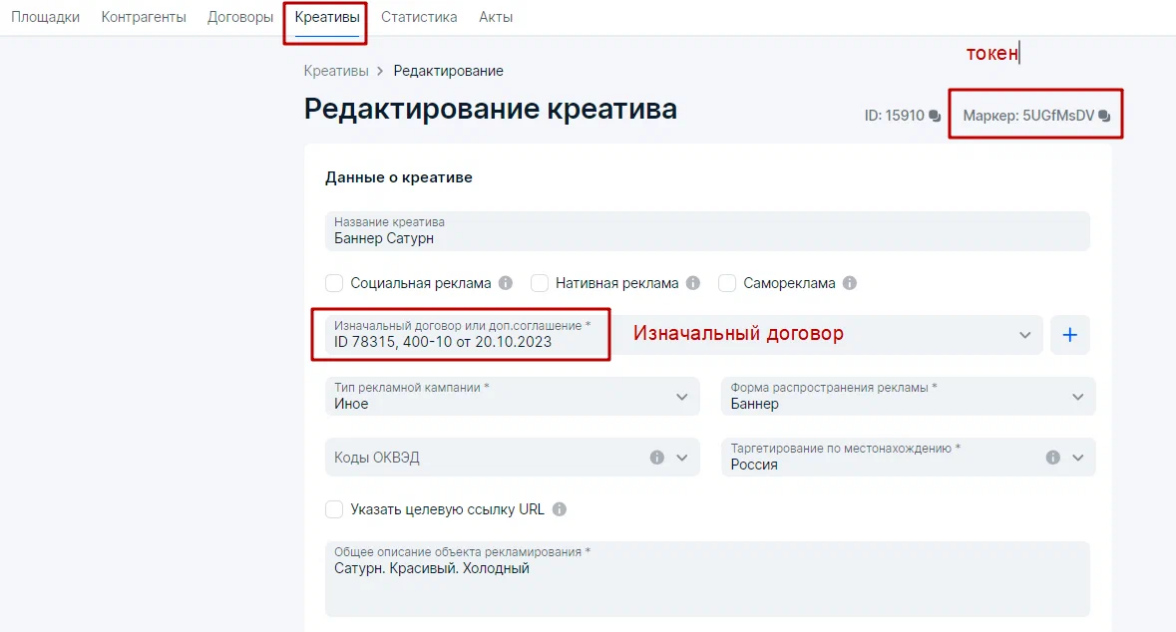This screenshot has height=632, width=1176.
Task: Click the Данные о креативе heading
Action: (x=398, y=178)
